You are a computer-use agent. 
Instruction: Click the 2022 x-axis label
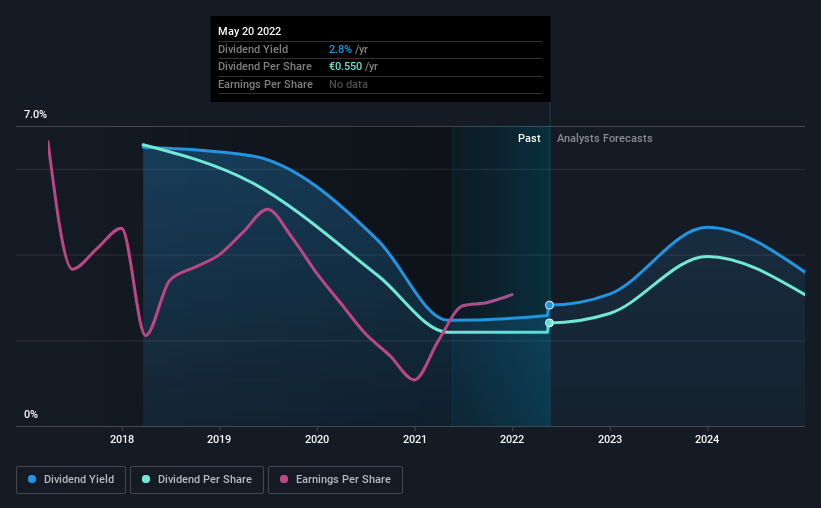(512, 439)
